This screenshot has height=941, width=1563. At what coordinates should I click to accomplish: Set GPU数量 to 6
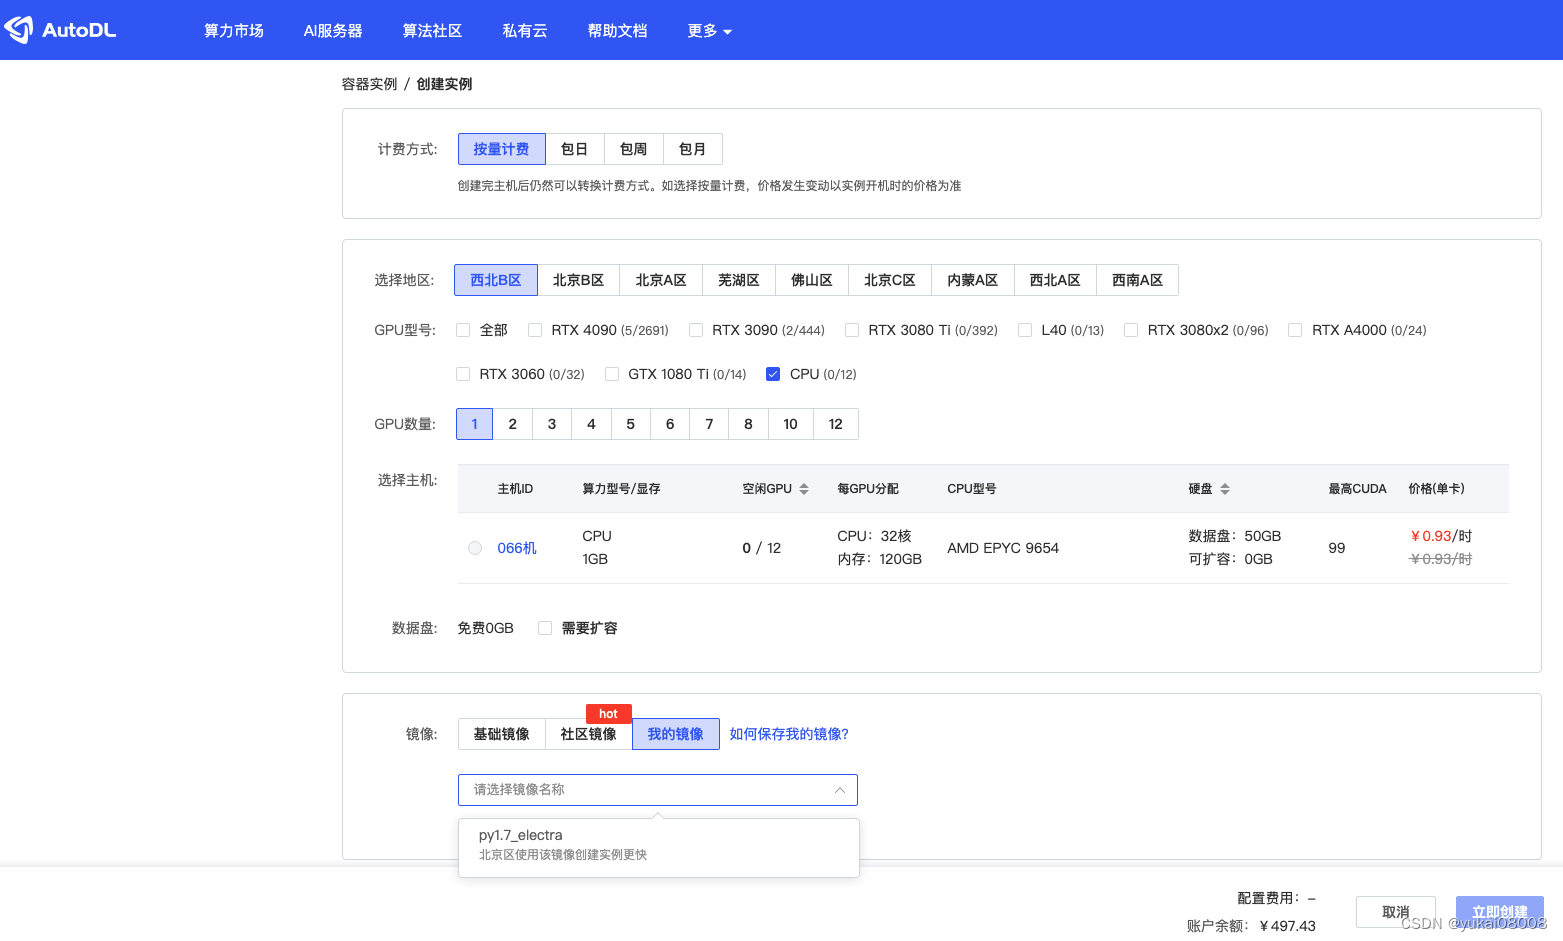tap(670, 424)
